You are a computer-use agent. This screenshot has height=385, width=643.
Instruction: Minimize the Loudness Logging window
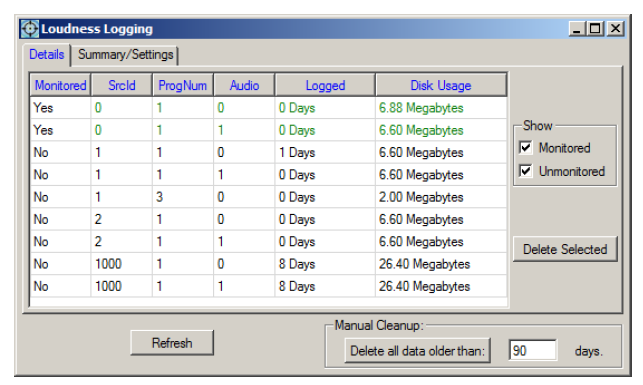point(577,29)
